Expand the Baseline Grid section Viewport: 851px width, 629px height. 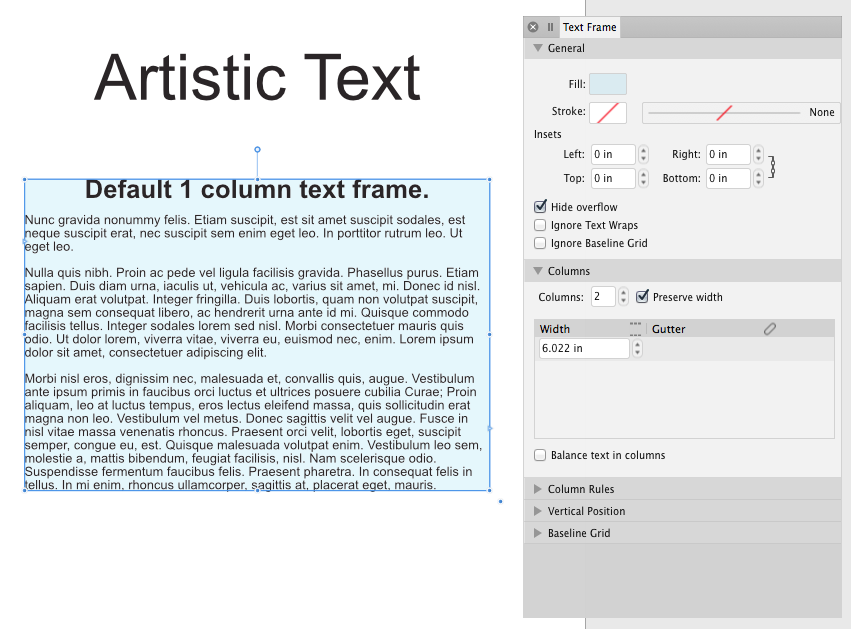click(x=537, y=533)
